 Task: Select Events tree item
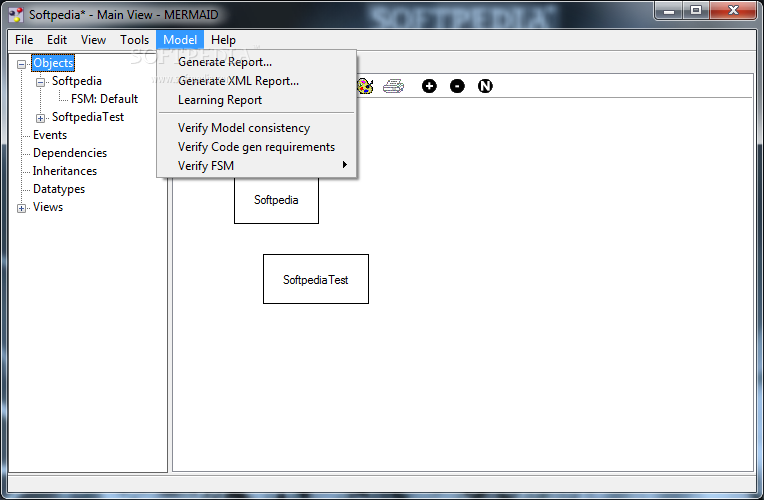[x=50, y=135]
